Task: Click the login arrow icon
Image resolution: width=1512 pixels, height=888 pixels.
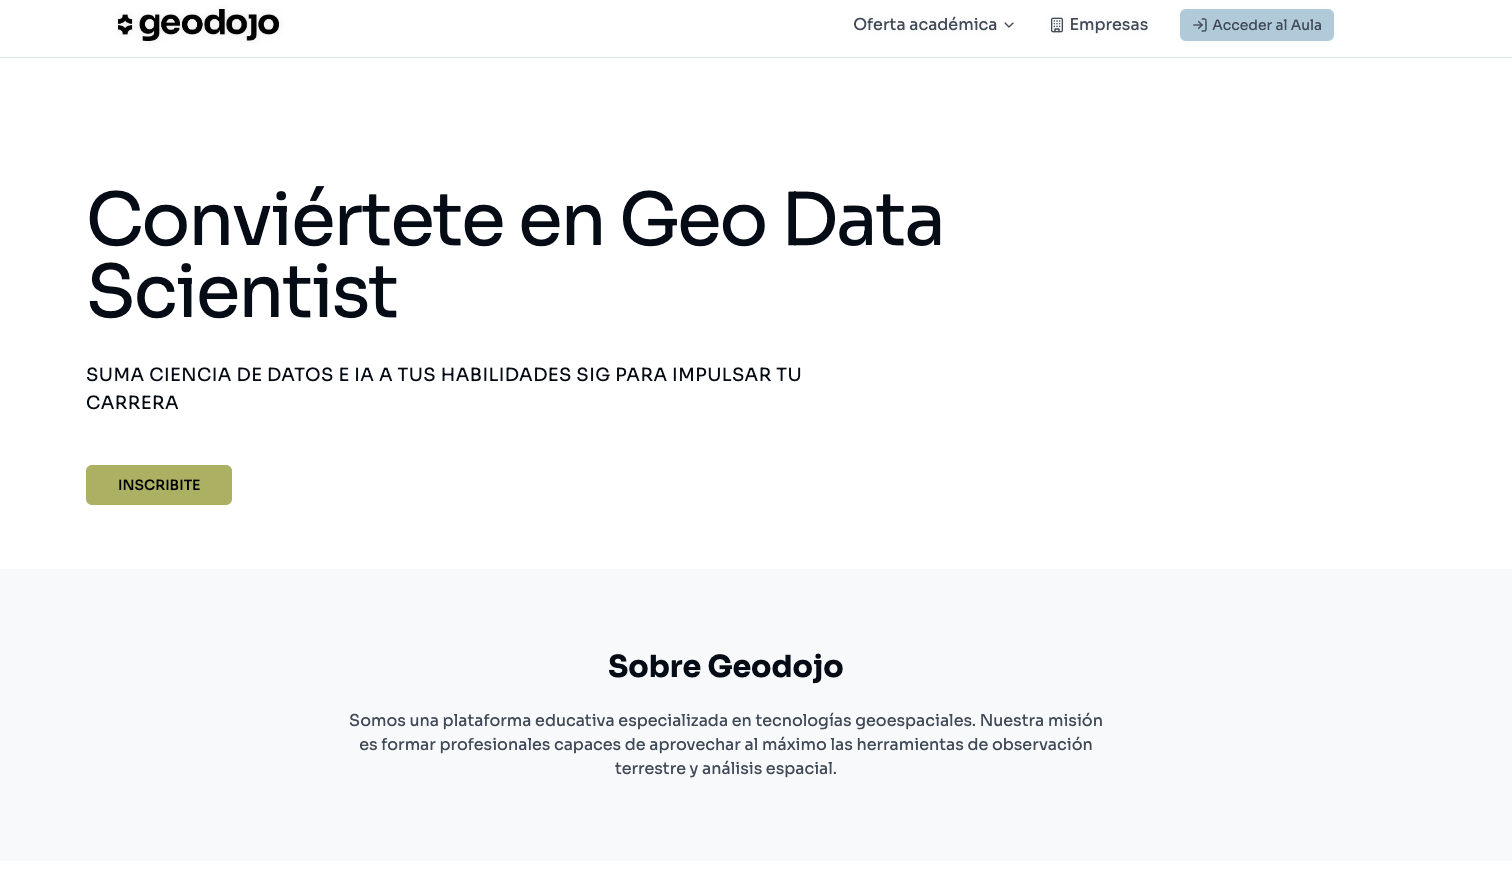Action: click(1200, 25)
